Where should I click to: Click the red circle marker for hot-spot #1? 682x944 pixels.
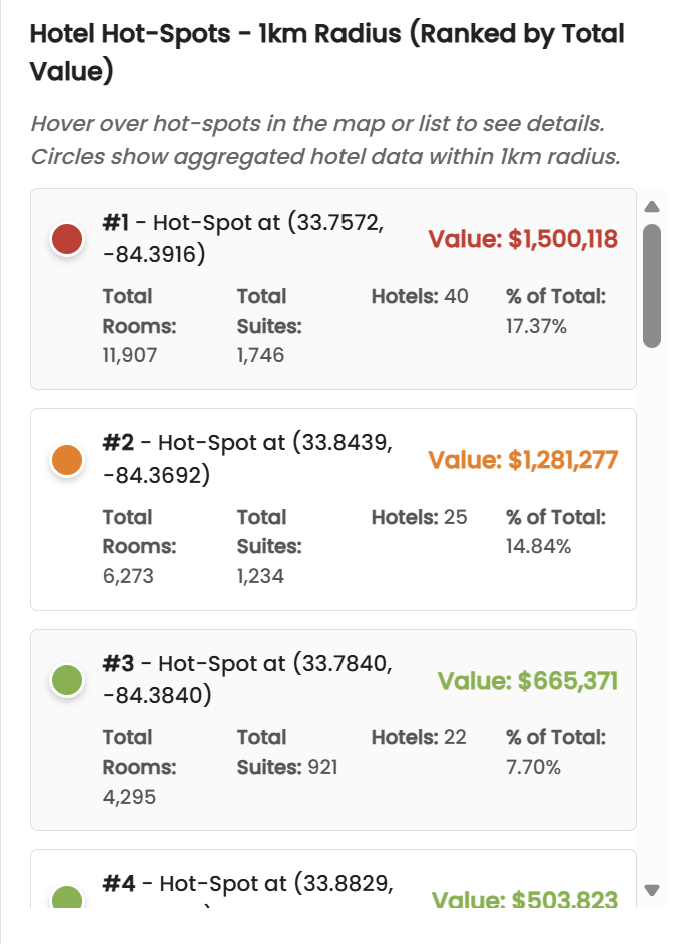point(66,239)
